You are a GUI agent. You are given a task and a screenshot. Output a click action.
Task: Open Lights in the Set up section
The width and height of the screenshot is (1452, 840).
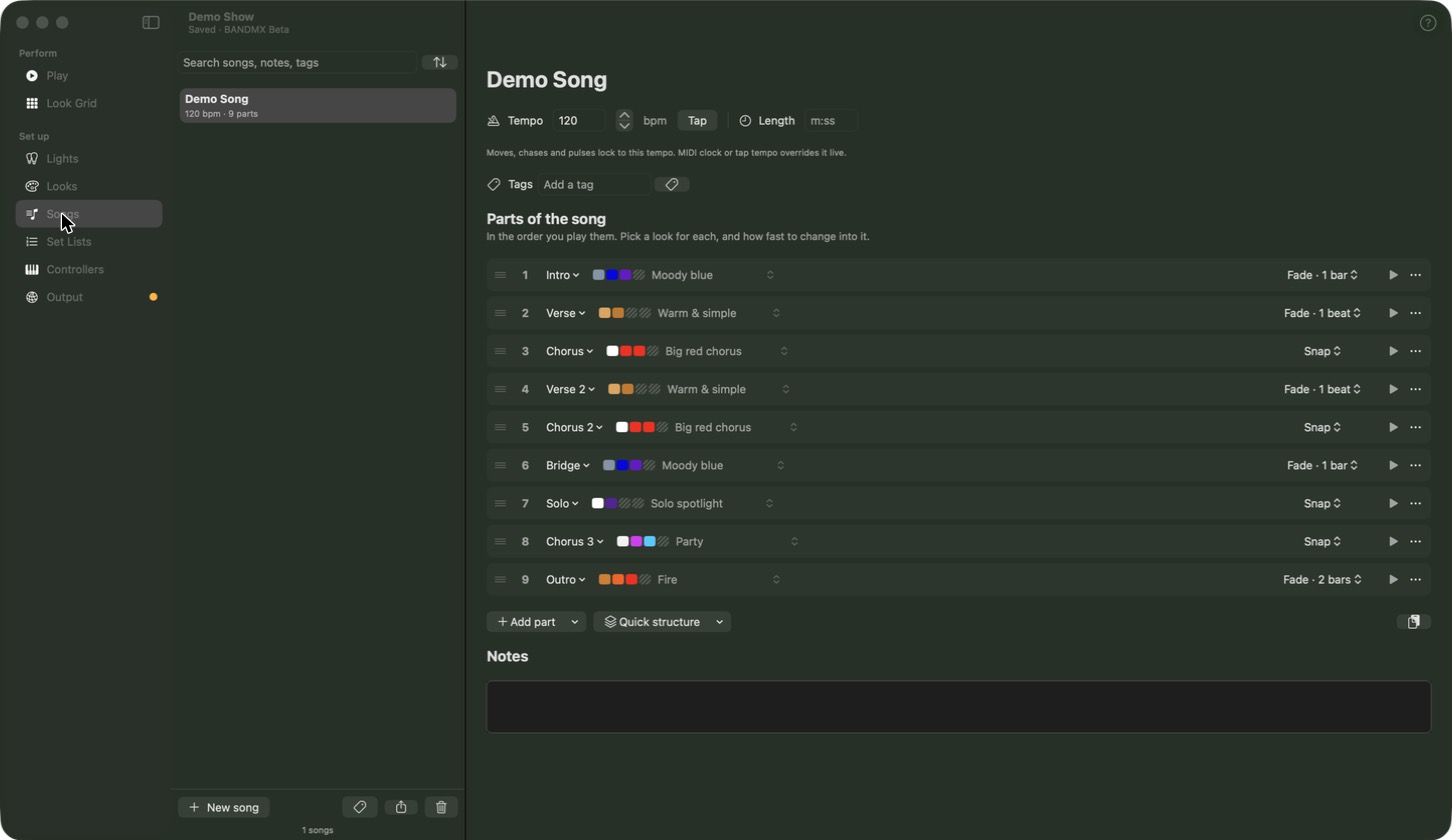[x=89, y=158]
